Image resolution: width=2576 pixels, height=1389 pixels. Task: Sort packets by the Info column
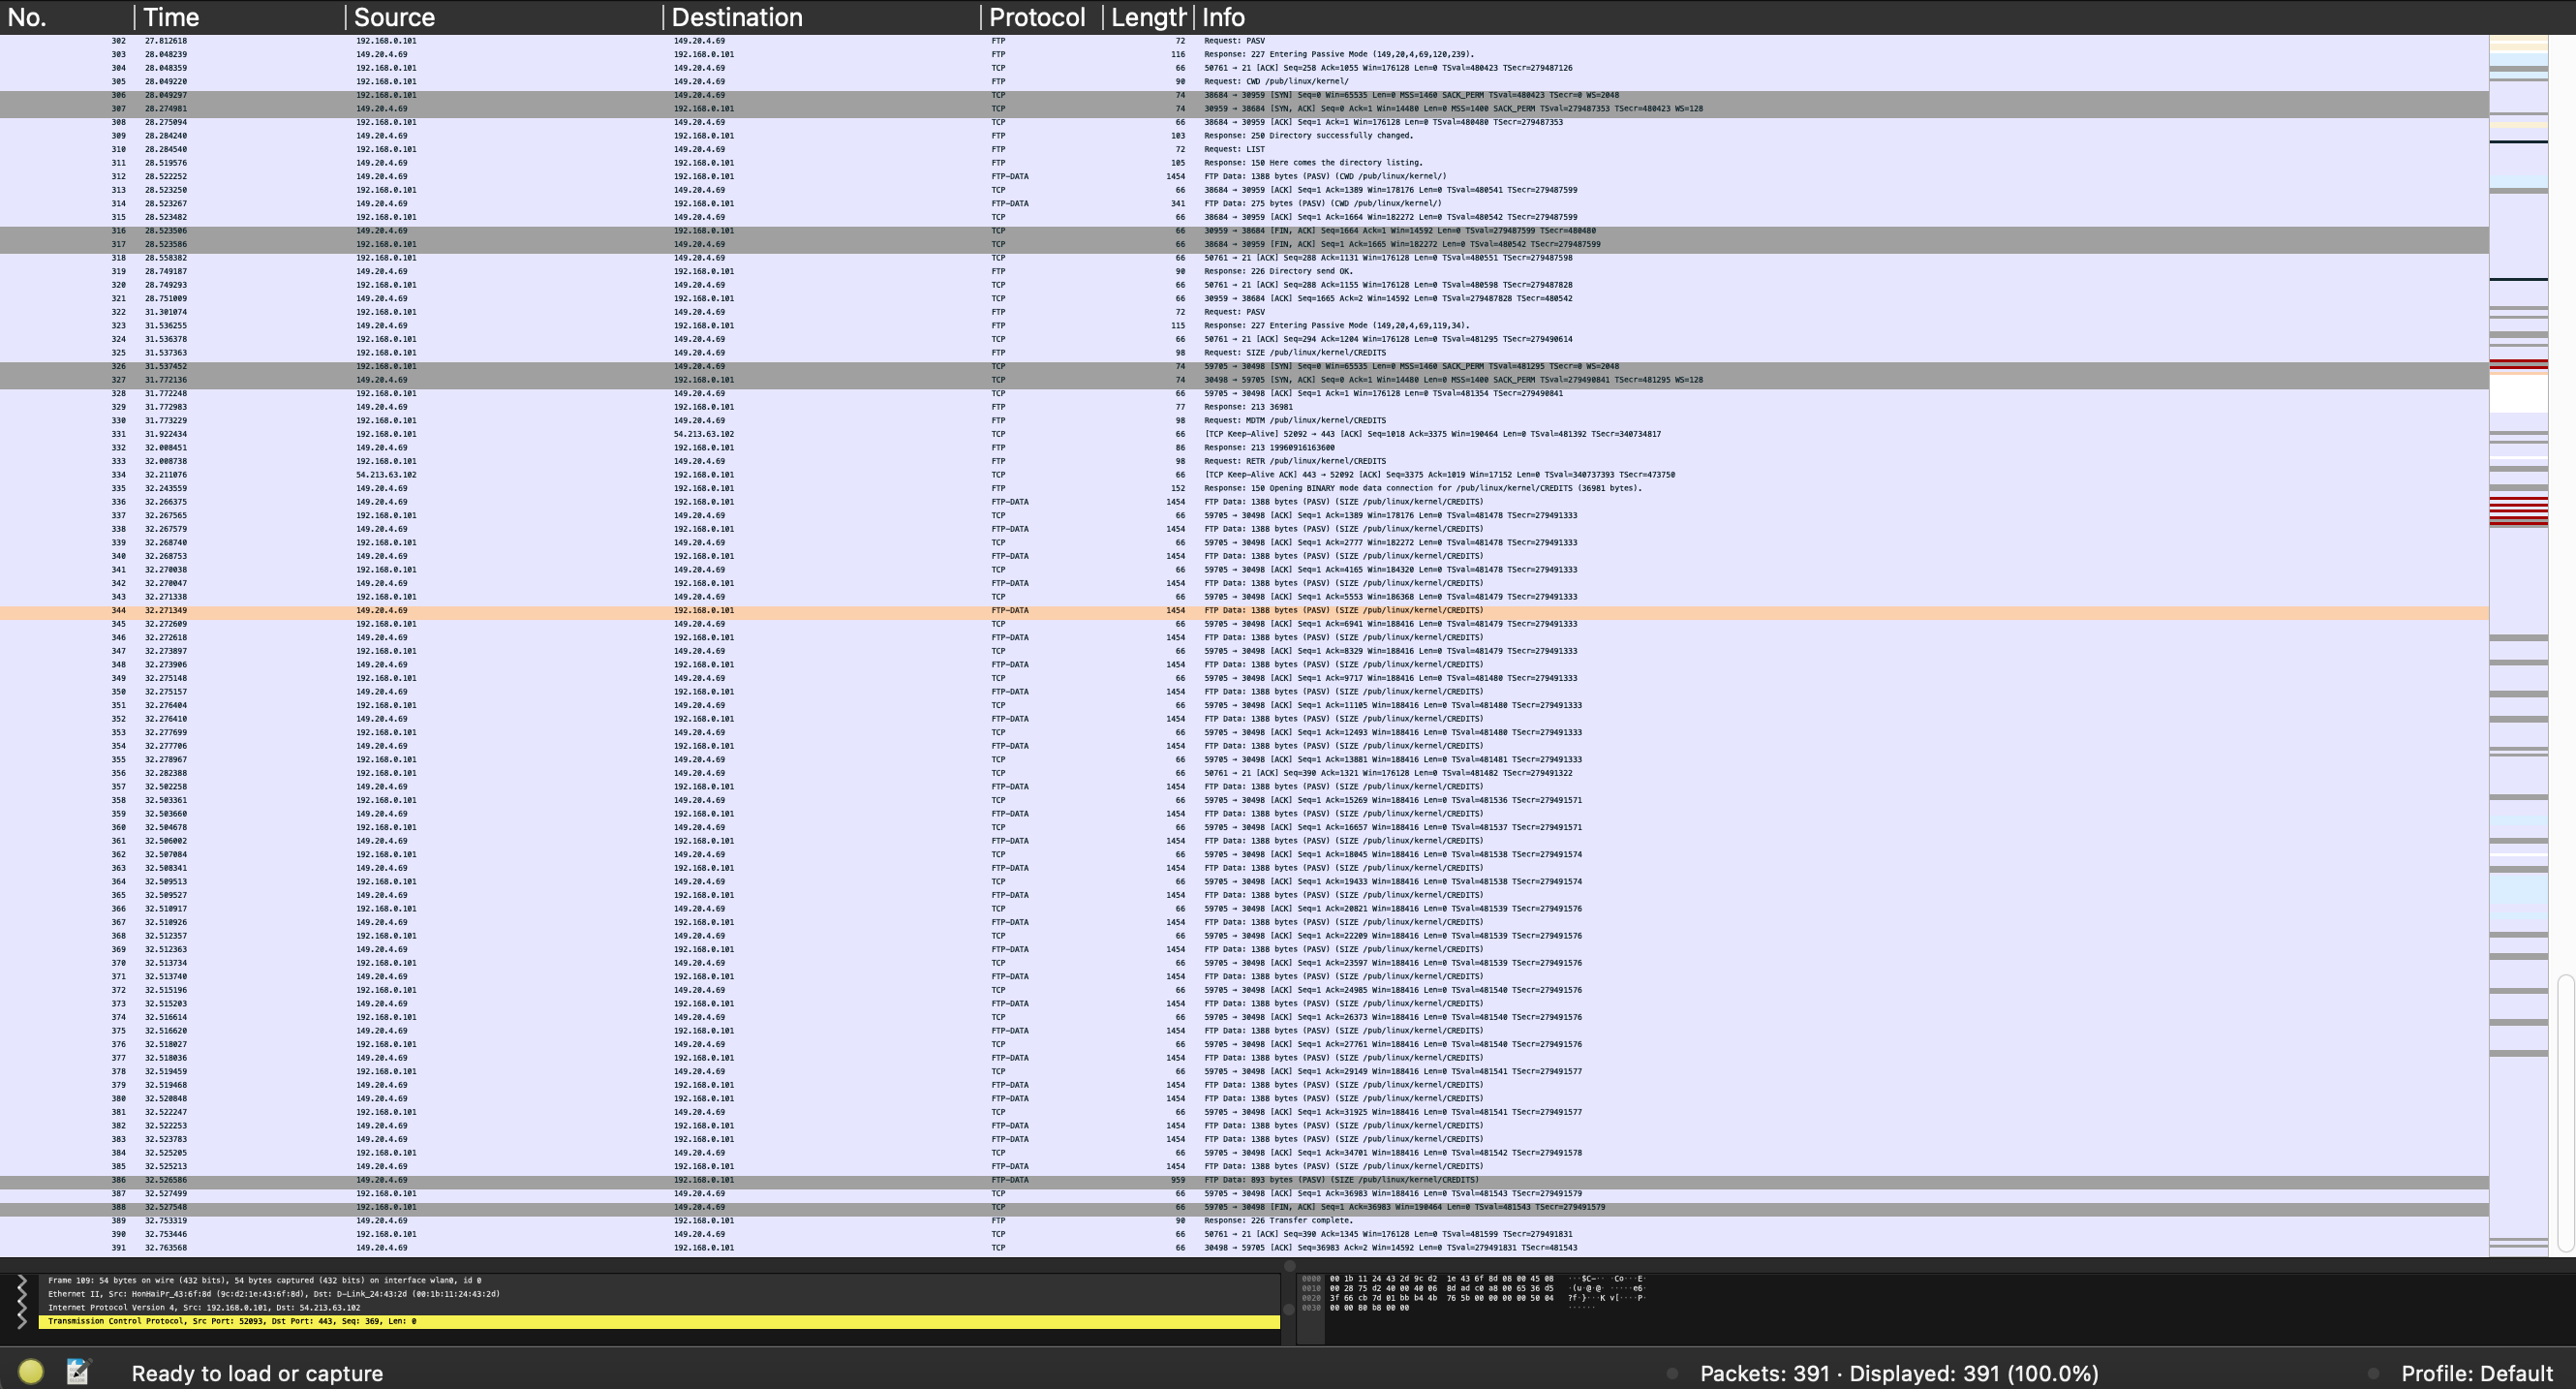[1221, 16]
